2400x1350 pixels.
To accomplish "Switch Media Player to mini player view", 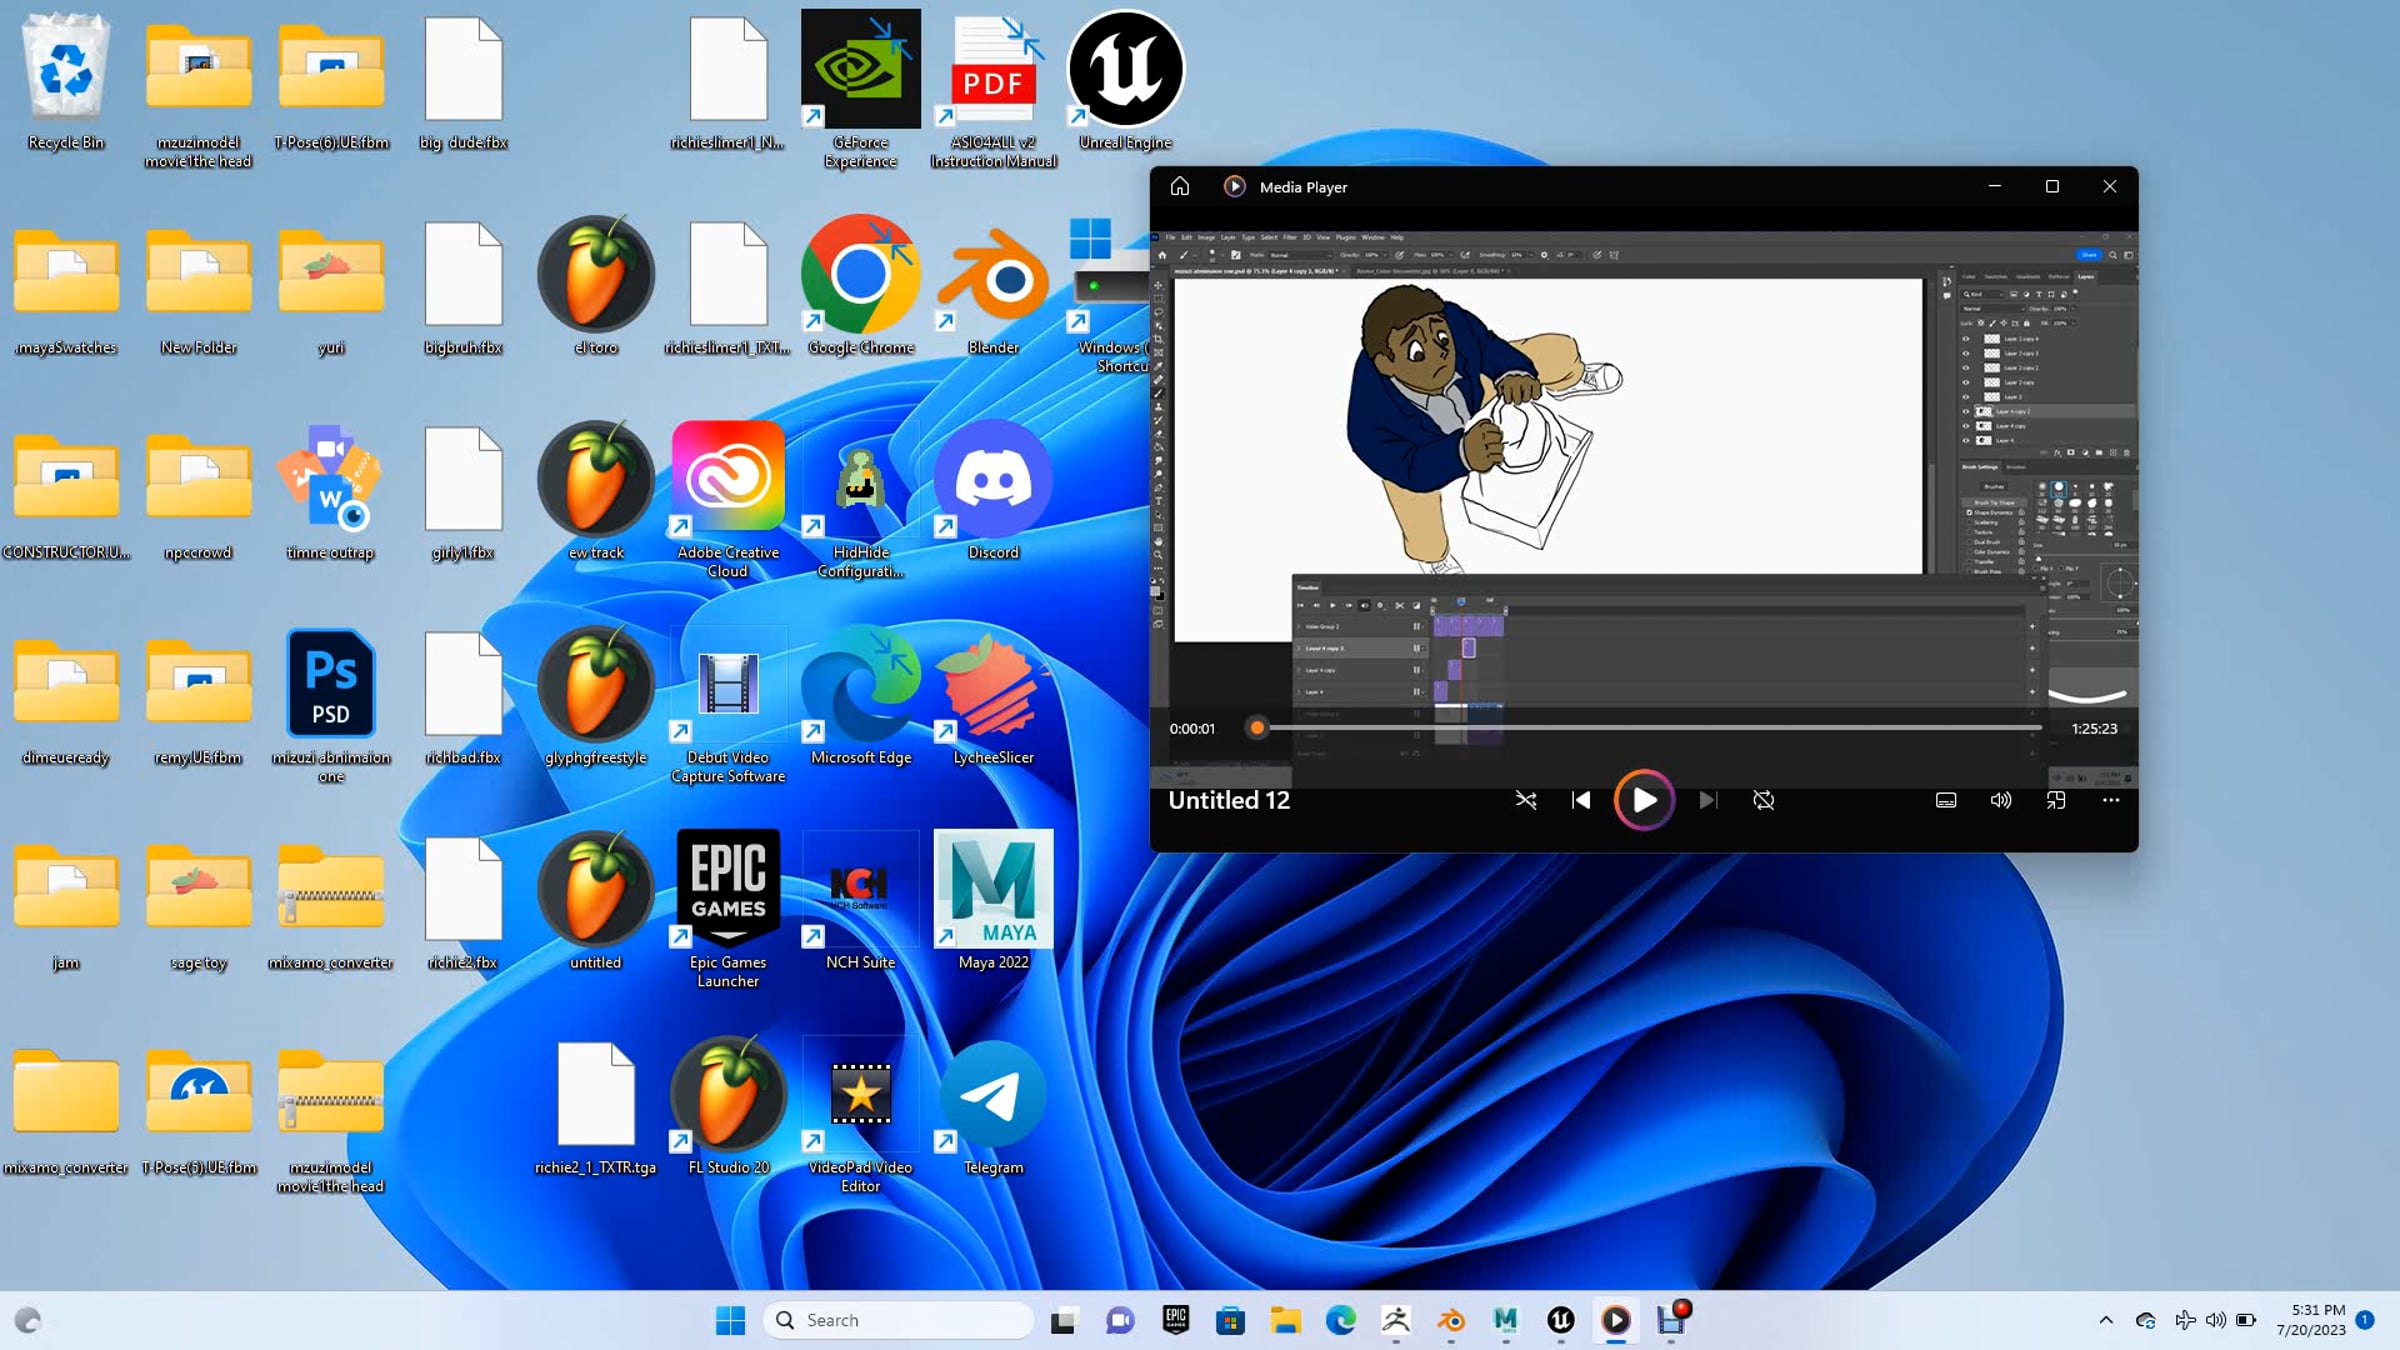I will (2055, 800).
